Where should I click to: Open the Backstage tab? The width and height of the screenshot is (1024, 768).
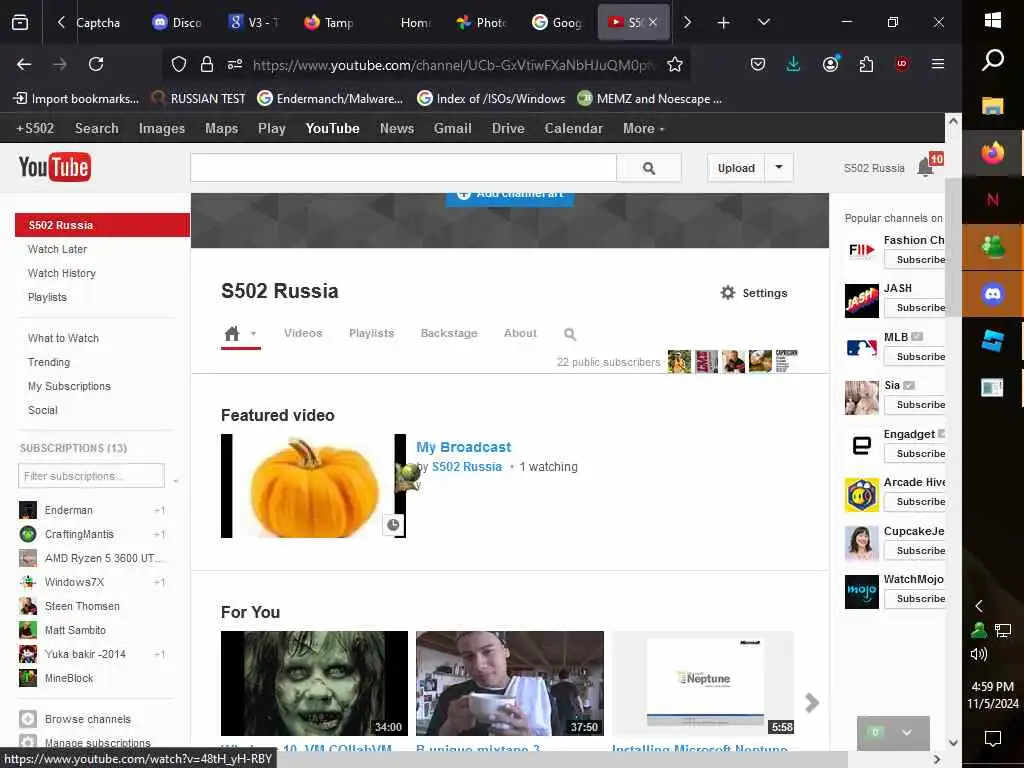449,333
